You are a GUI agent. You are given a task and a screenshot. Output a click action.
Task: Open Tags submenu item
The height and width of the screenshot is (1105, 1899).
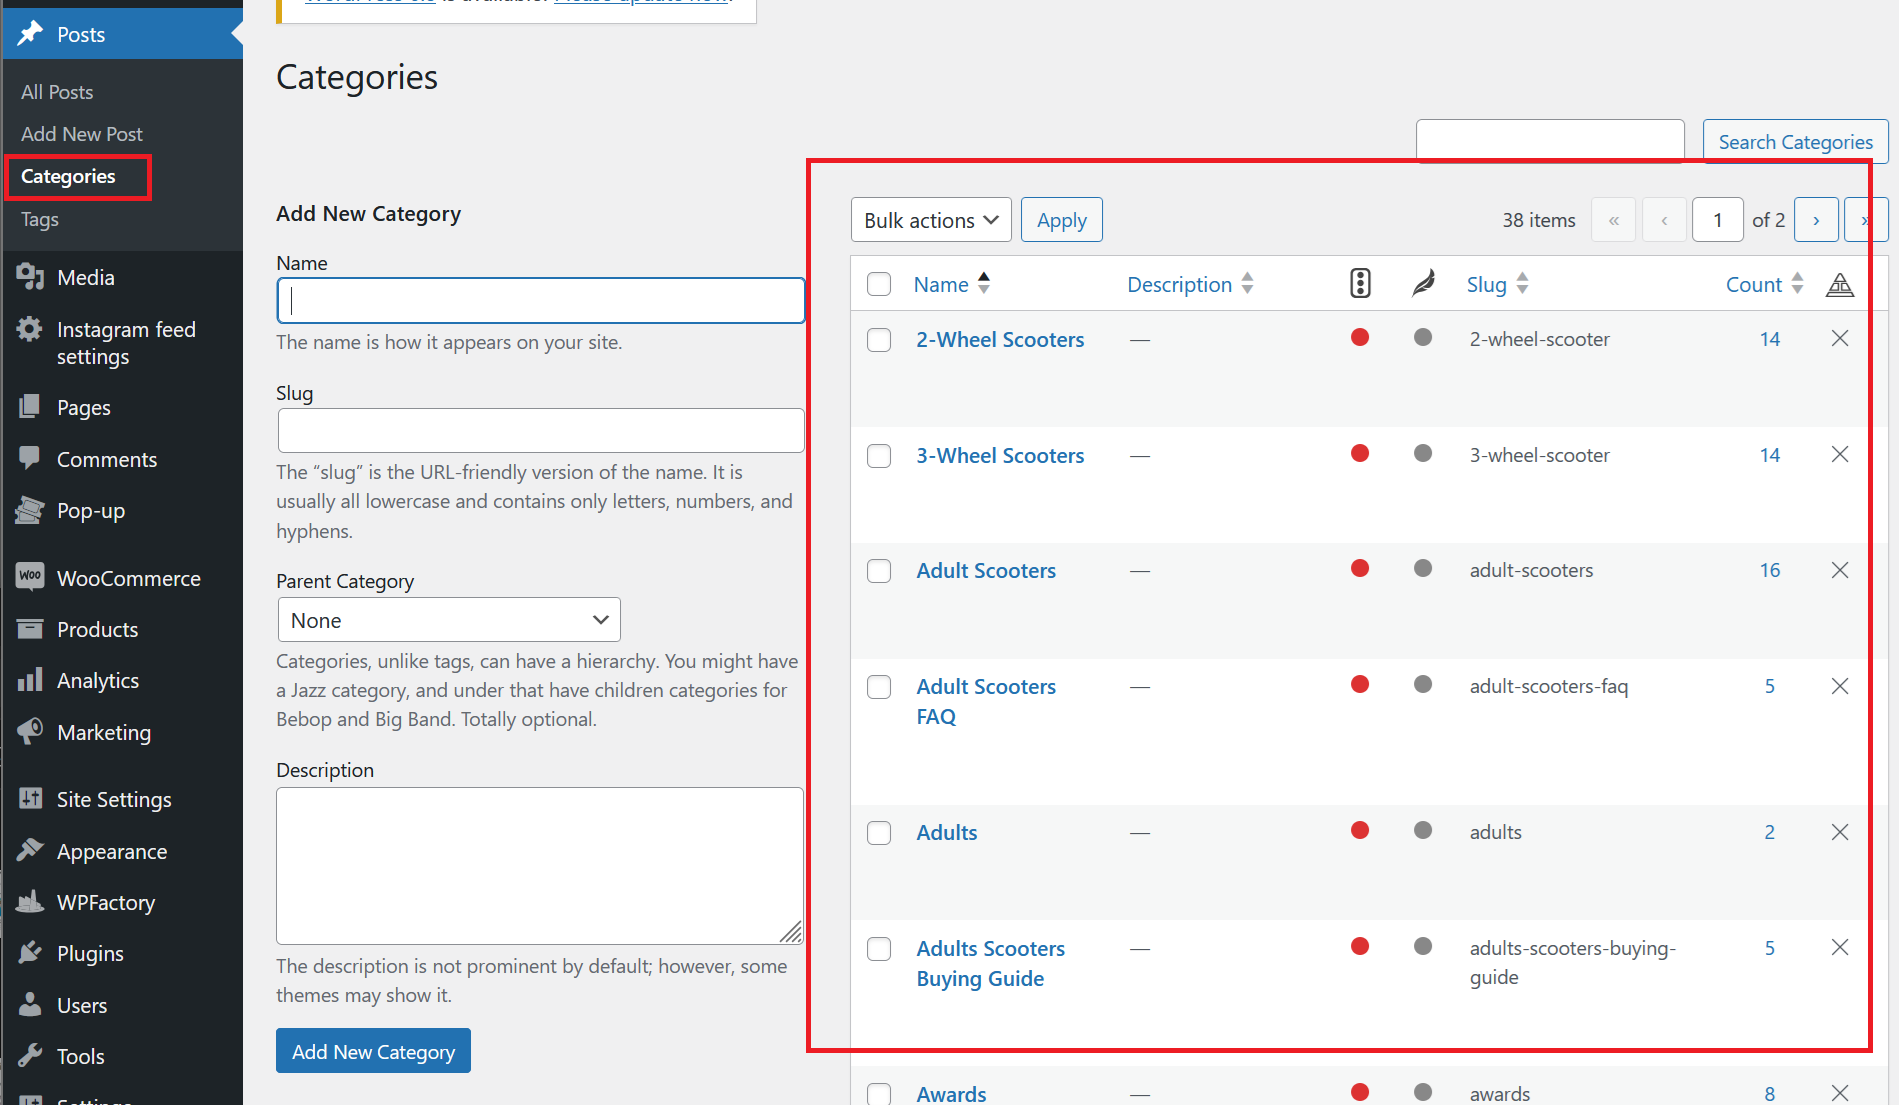click(40, 219)
